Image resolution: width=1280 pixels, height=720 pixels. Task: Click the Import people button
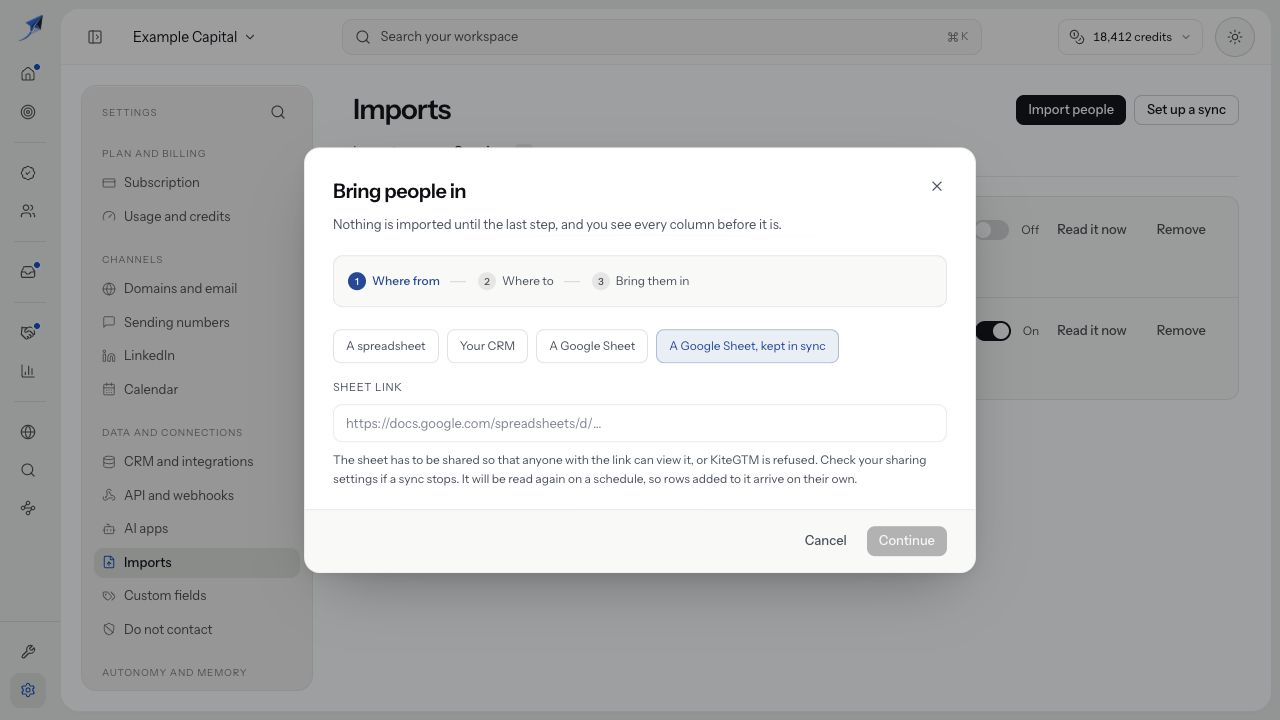pyautogui.click(x=1071, y=110)
